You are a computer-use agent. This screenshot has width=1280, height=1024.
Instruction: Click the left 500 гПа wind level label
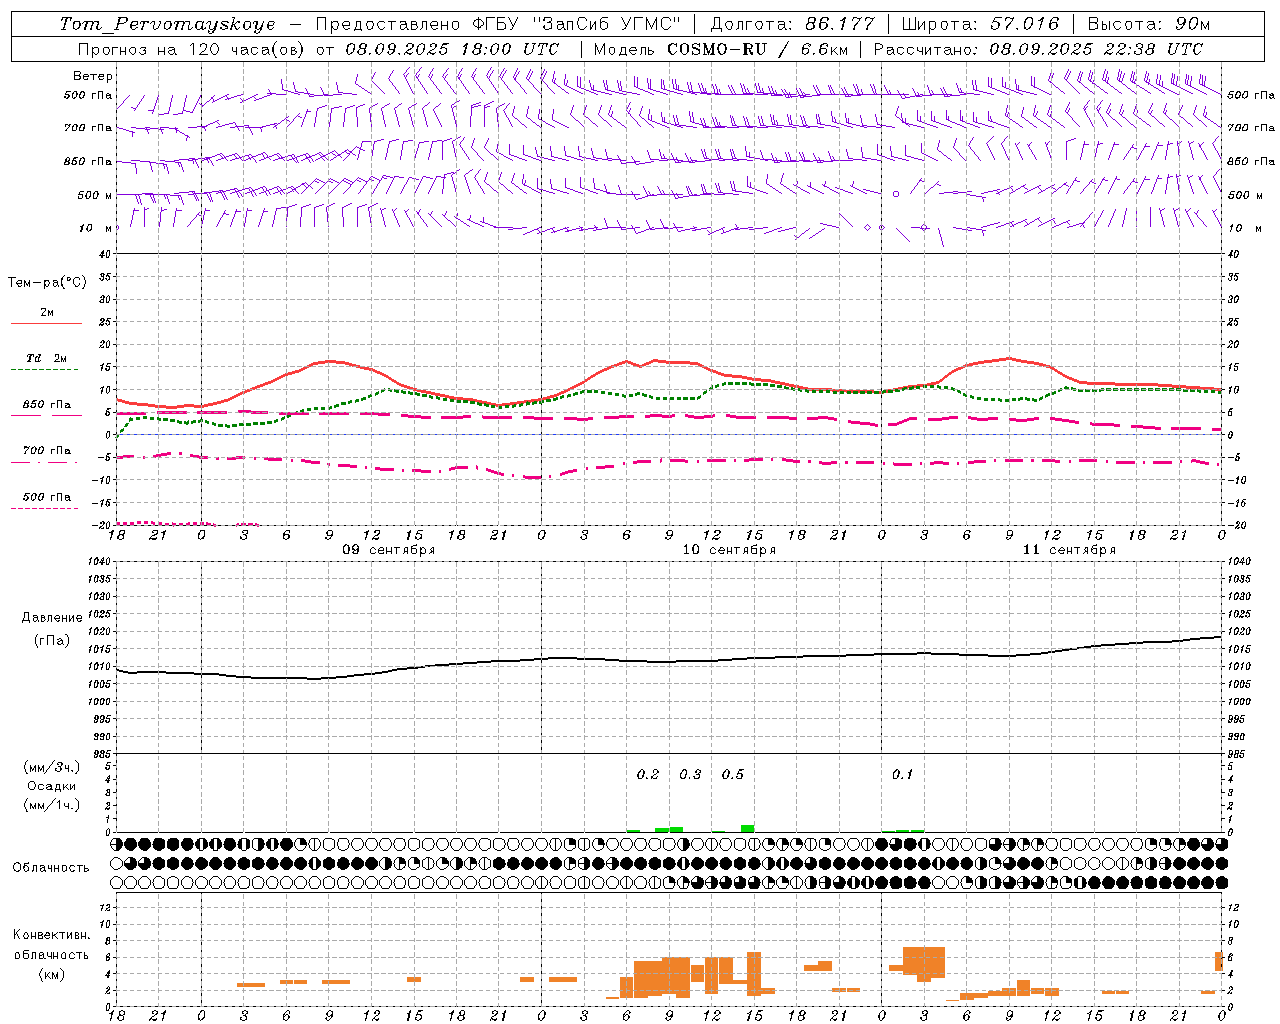click(88, 96)
